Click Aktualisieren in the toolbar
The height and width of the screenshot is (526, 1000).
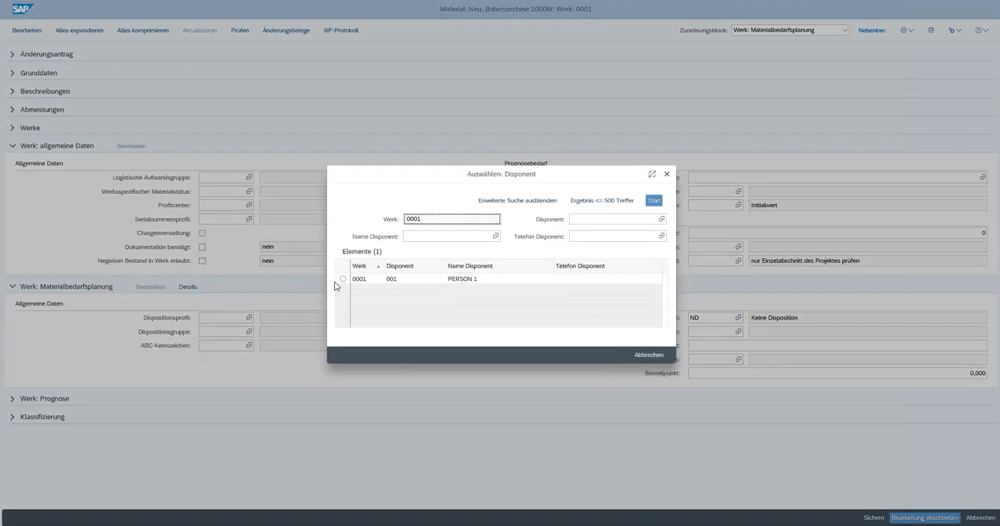(x=200, y=30)
